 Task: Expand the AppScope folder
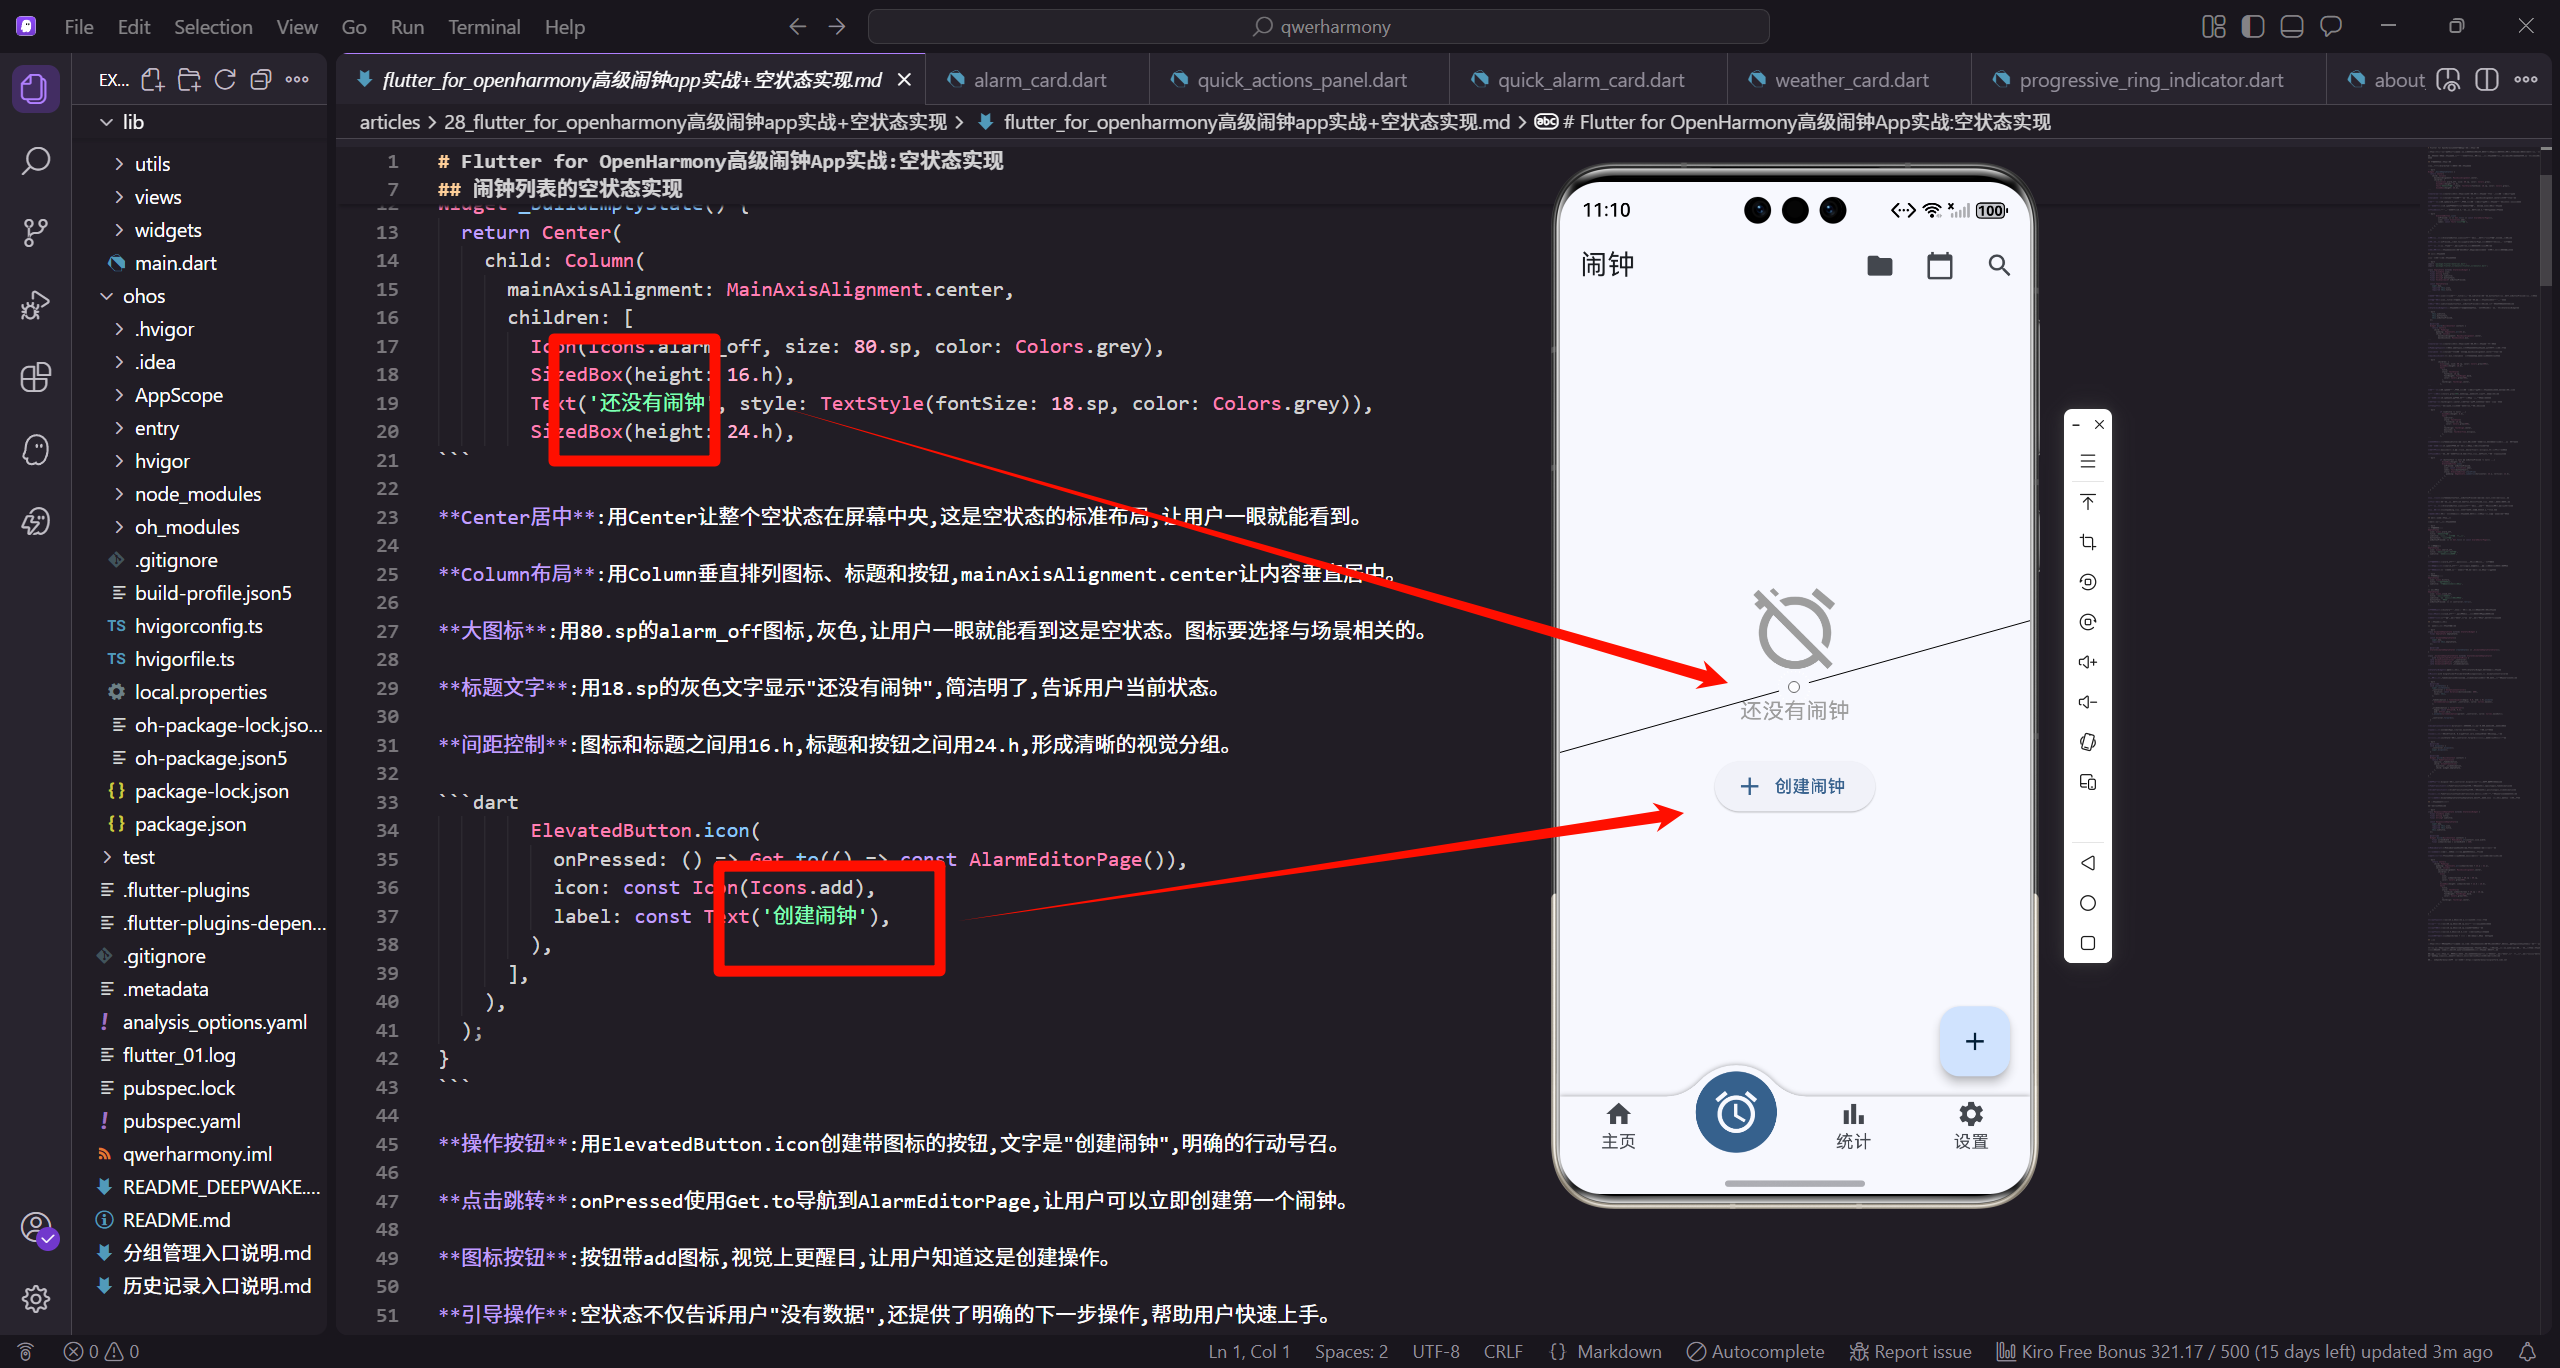pyautogui.click(x=200, y=395)
